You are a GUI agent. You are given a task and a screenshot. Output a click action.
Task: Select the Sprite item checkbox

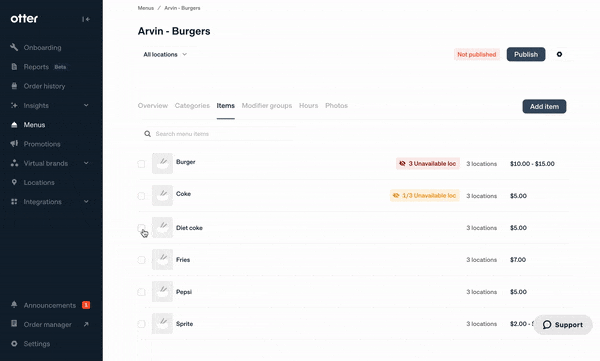[x=141, y=324]
